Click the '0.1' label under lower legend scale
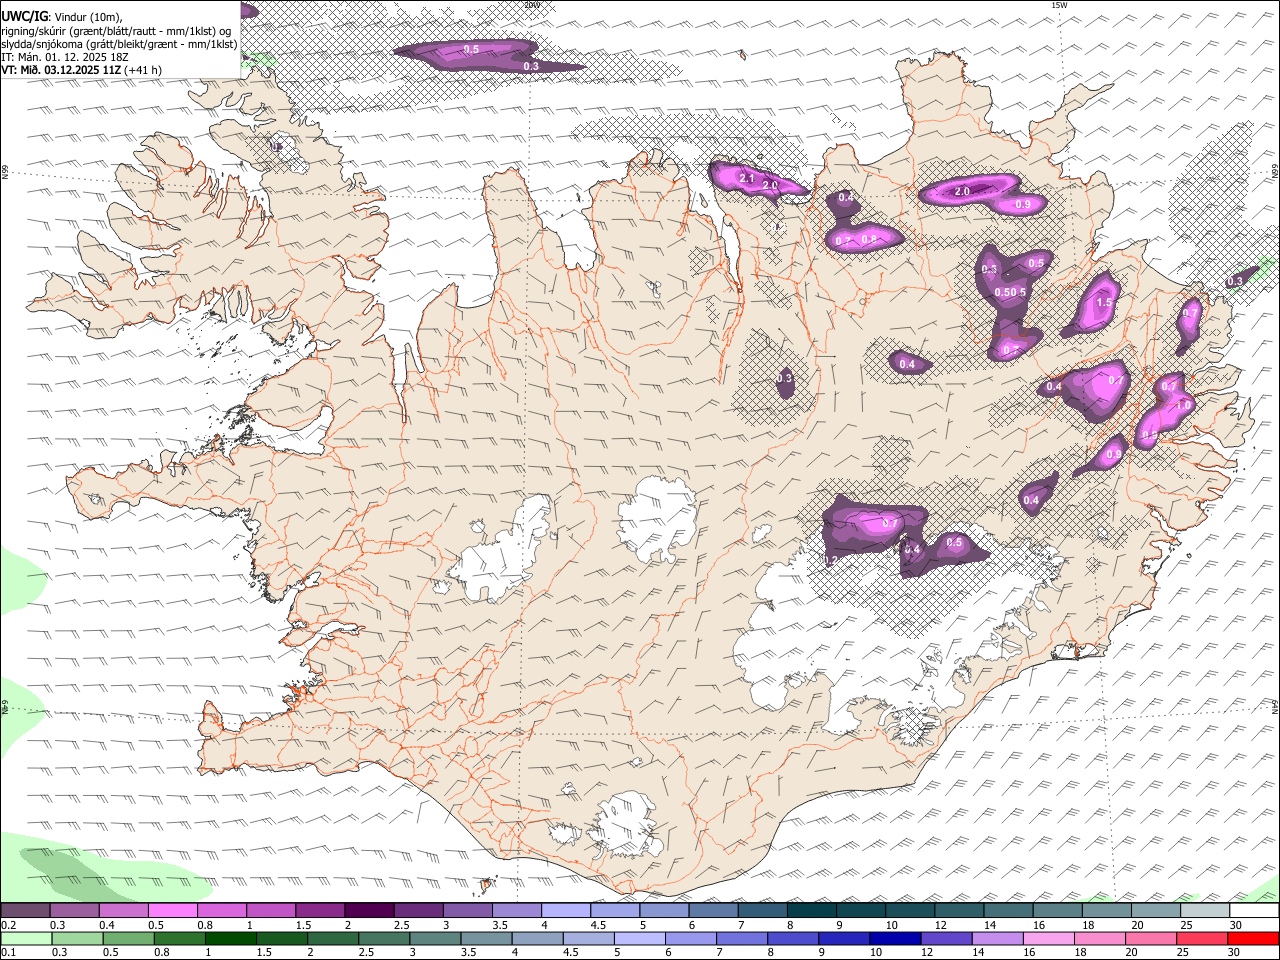The height and width of the screenshot is (960, 1280). point(7,953)
